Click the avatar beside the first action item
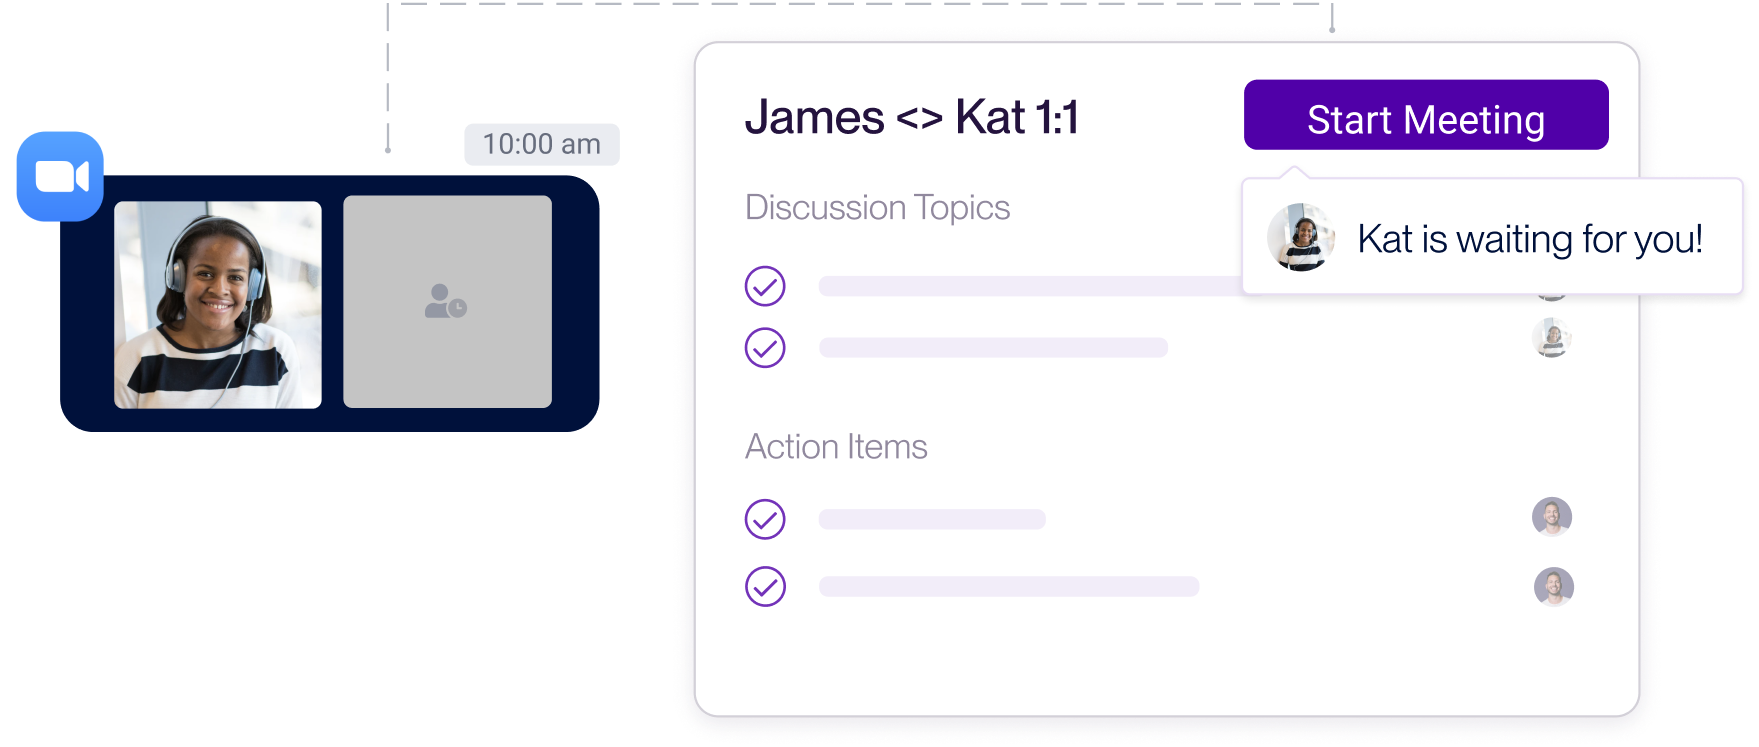Image resolution: width=1759 pixels, height=747 pixels. coord(1552,517)
